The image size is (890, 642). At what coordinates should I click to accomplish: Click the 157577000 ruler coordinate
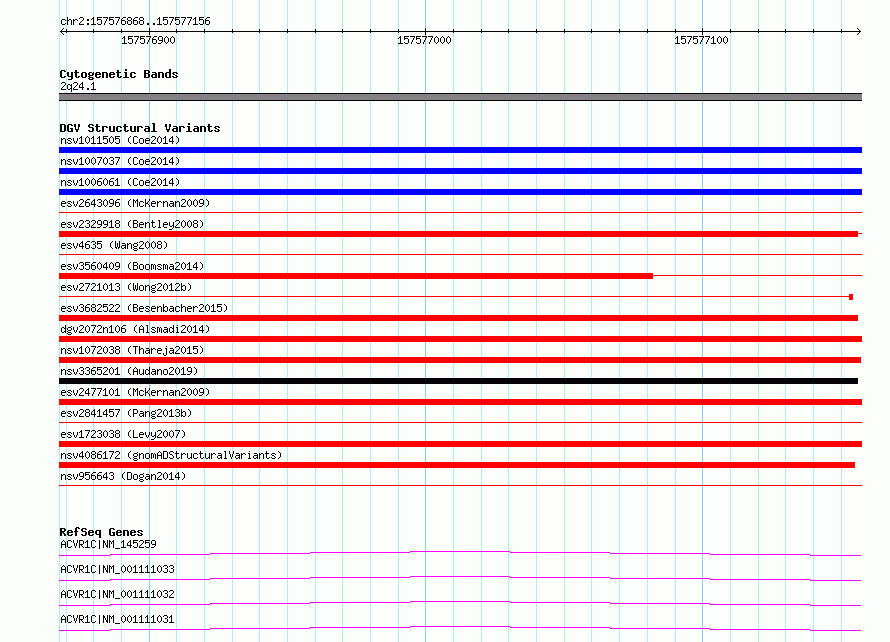(424, 40)
